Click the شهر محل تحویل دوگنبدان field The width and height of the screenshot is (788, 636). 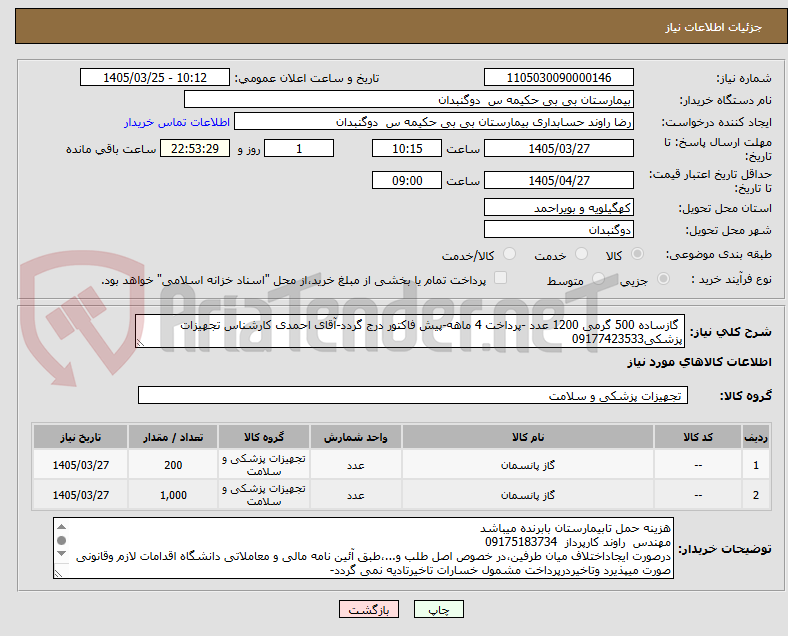559,230
